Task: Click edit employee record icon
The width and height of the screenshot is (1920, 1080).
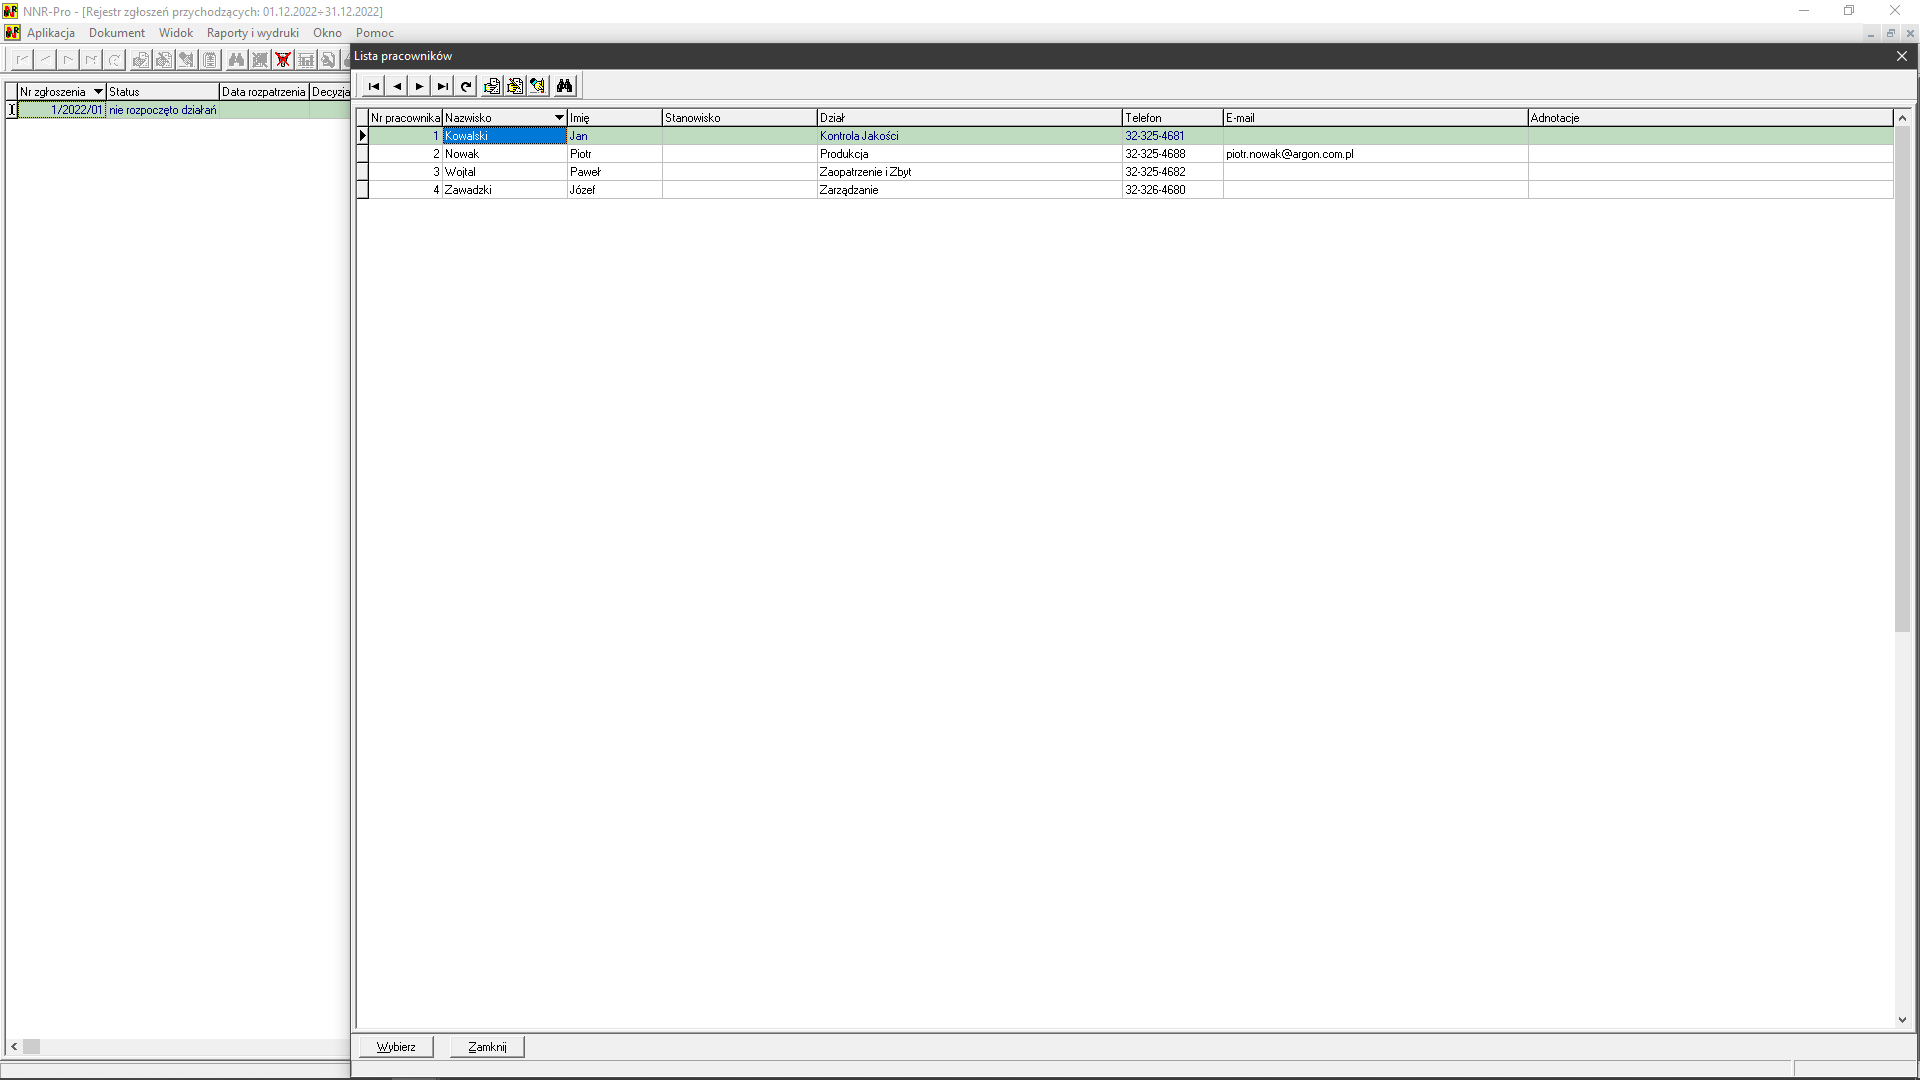Action: 515,86
